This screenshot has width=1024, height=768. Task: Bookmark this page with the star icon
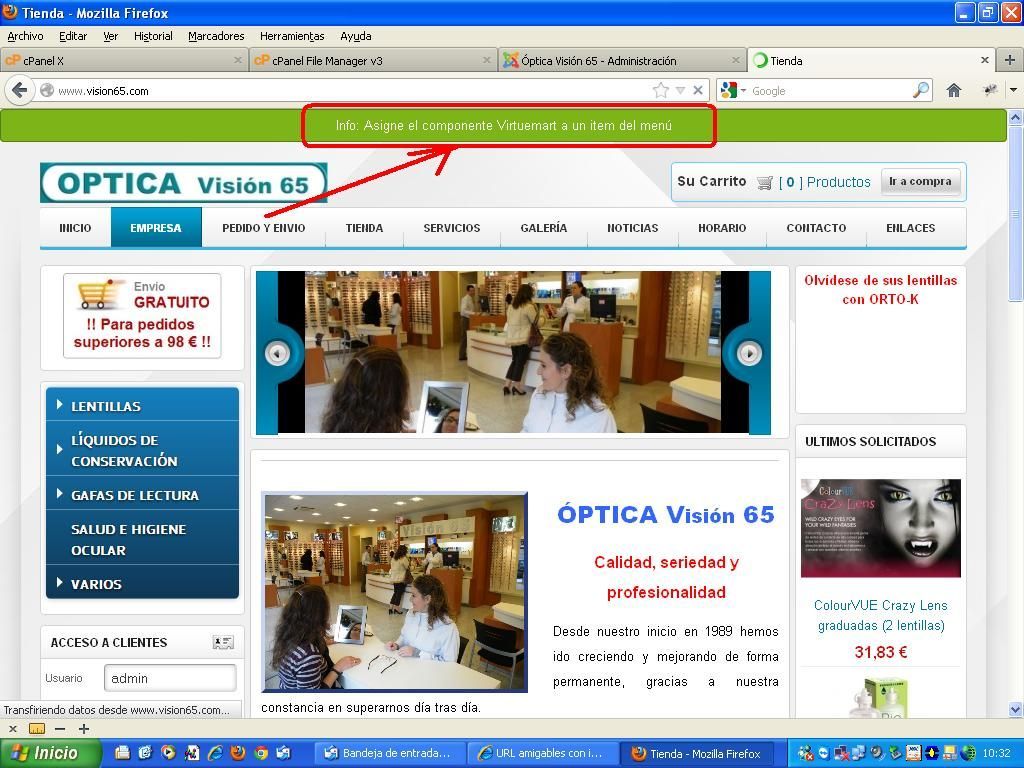tap(661, 91)
